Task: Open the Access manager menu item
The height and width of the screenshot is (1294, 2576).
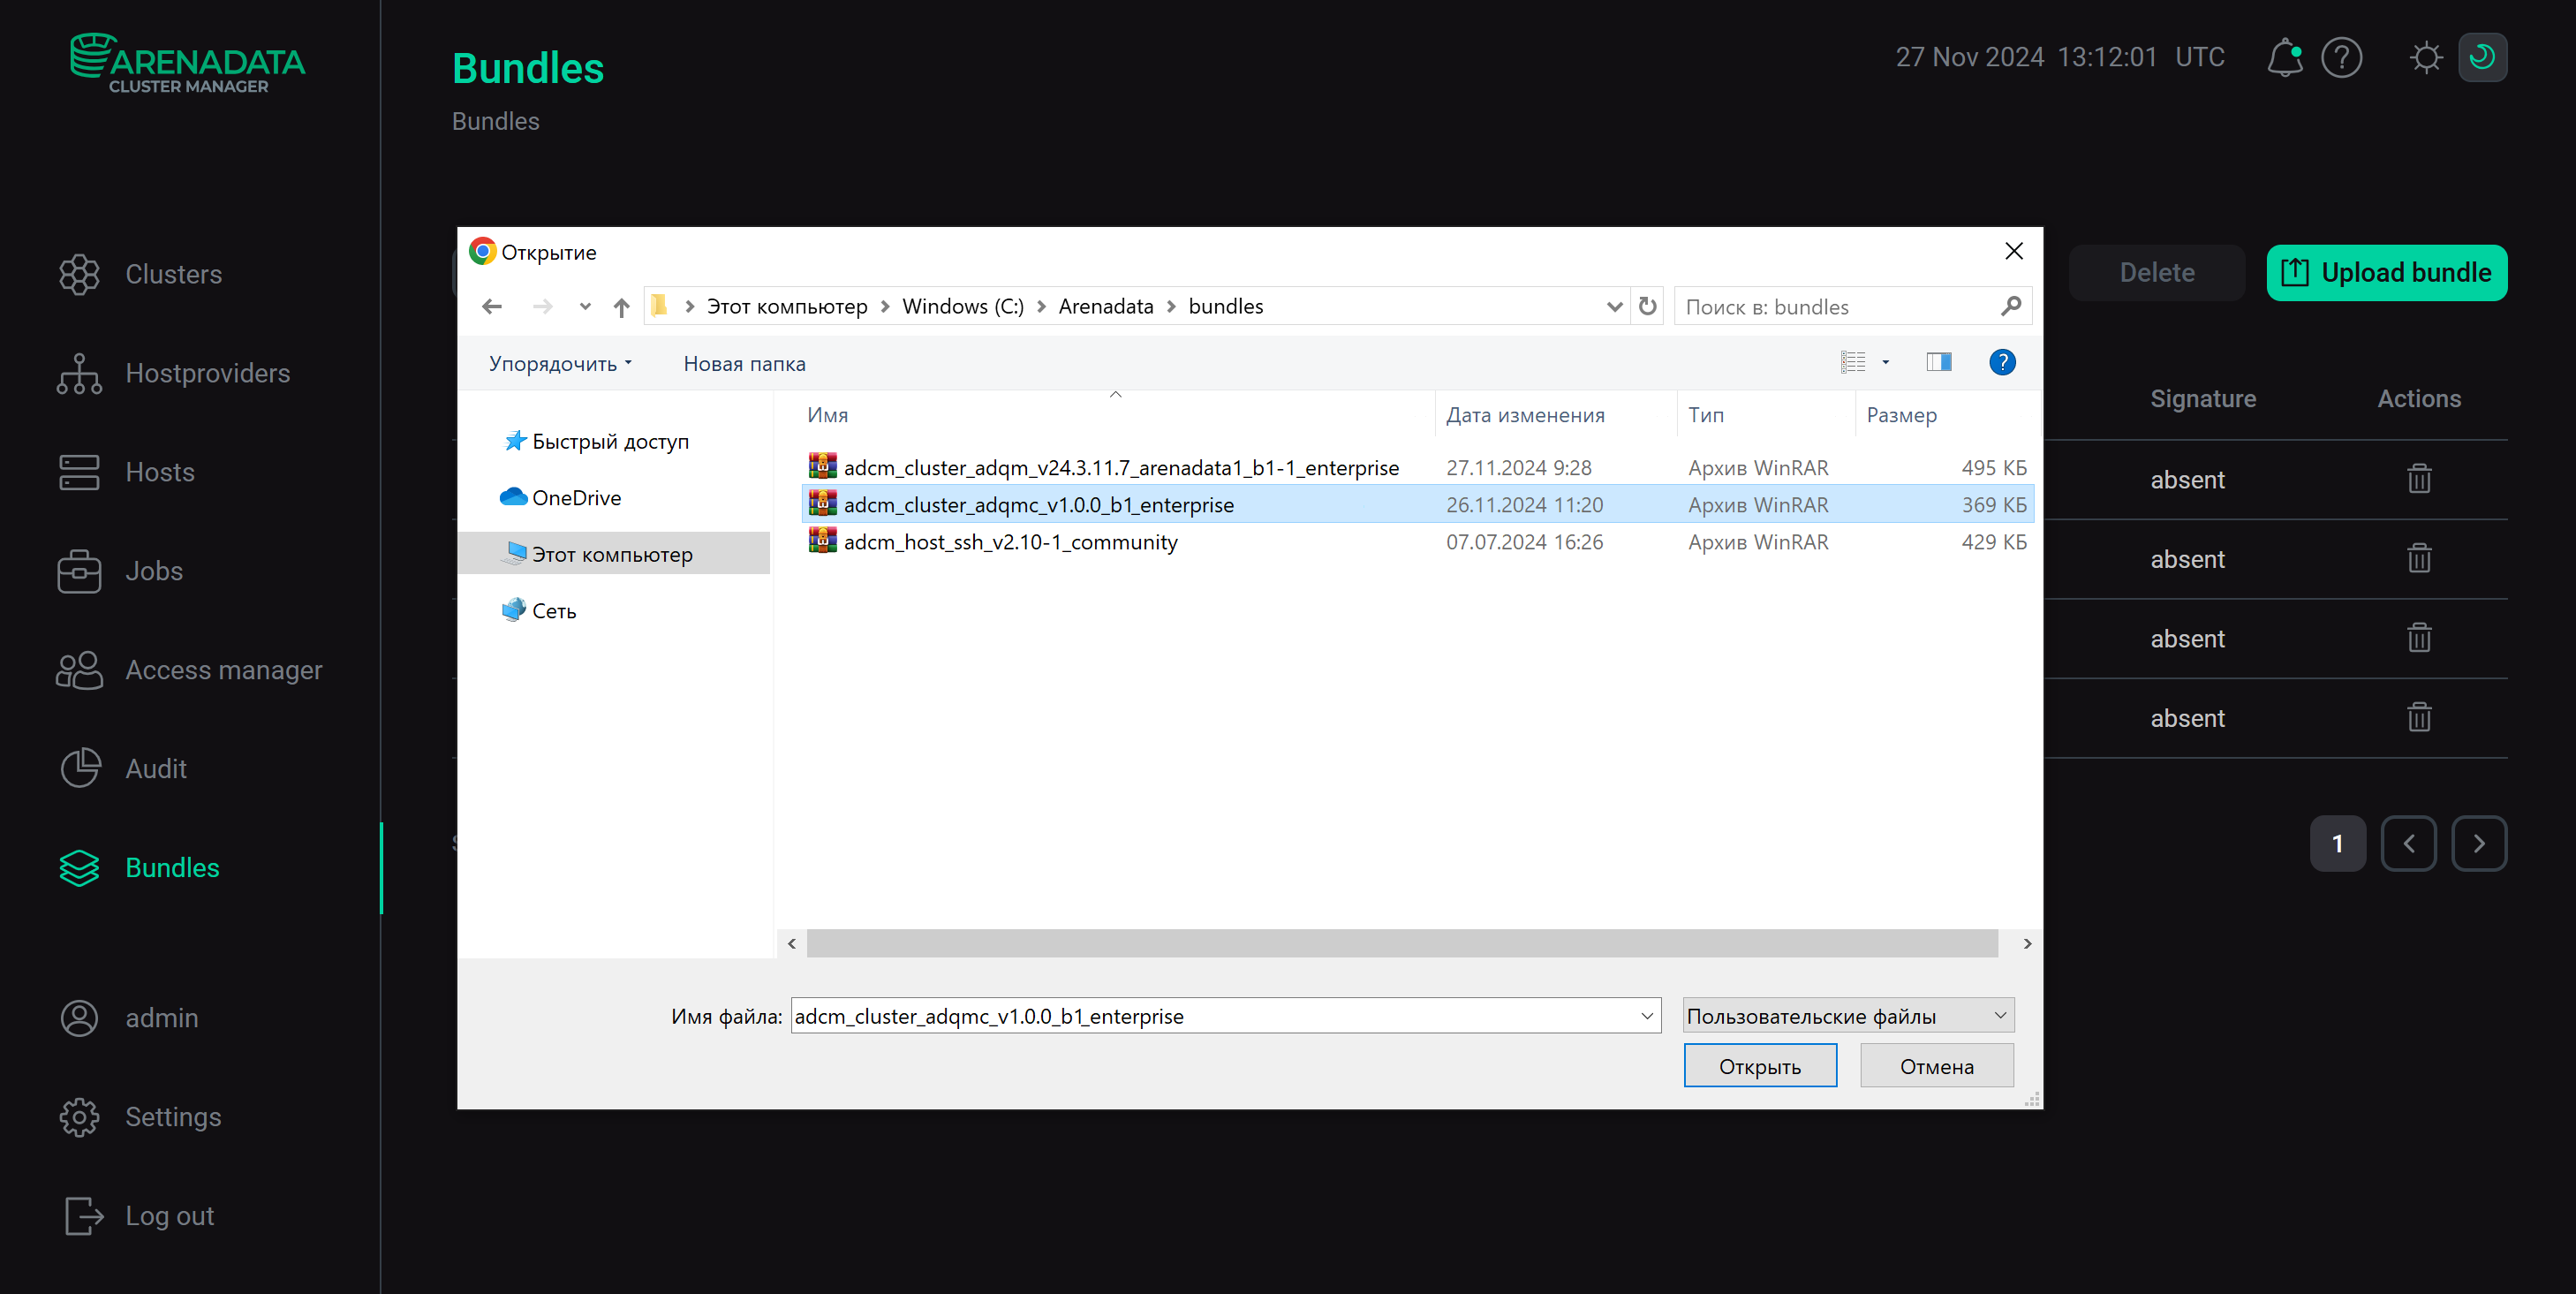Action: click(x=223, y=670)
